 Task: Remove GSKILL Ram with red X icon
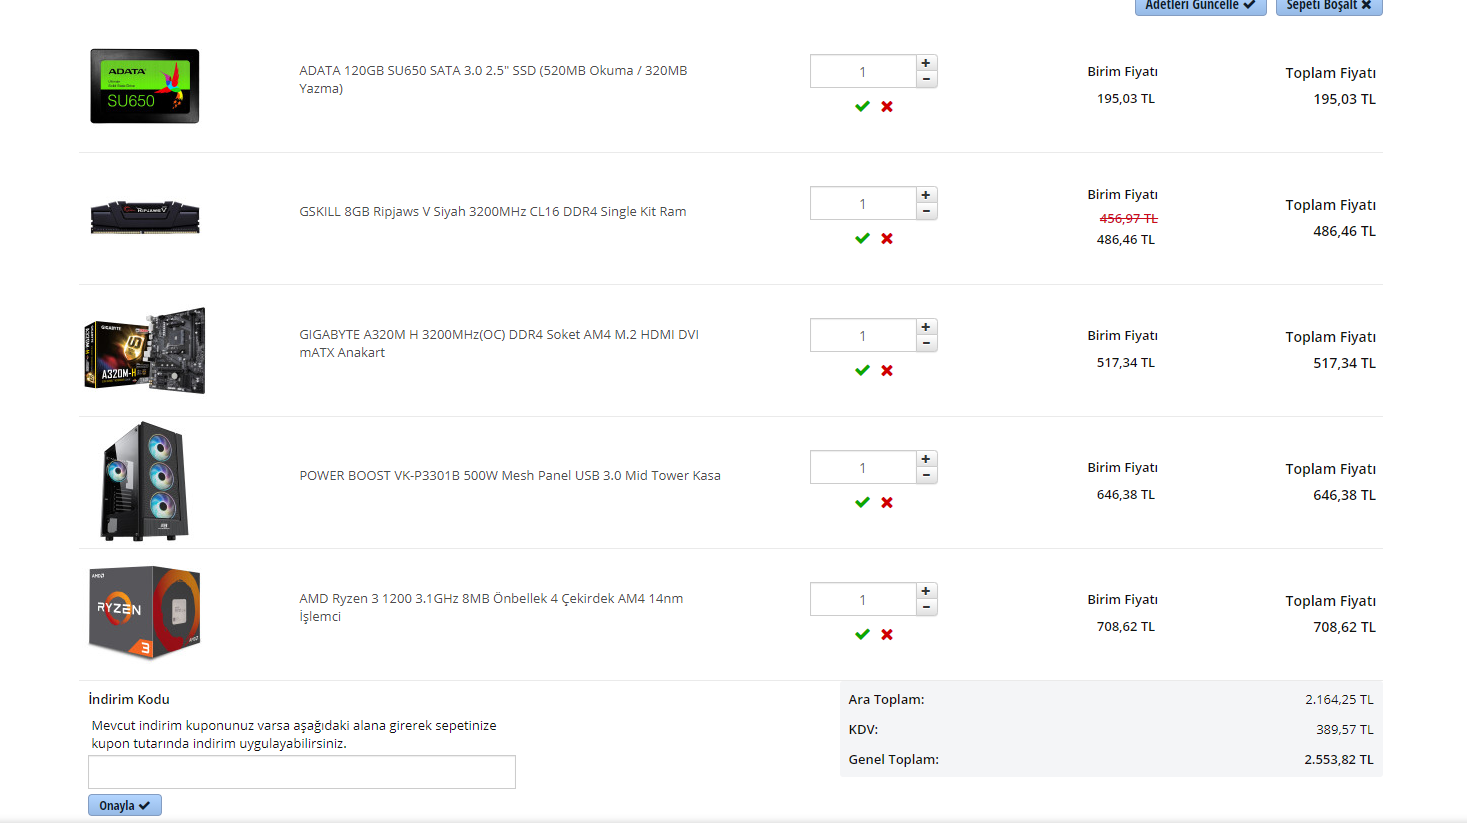(x=887, y=238)
